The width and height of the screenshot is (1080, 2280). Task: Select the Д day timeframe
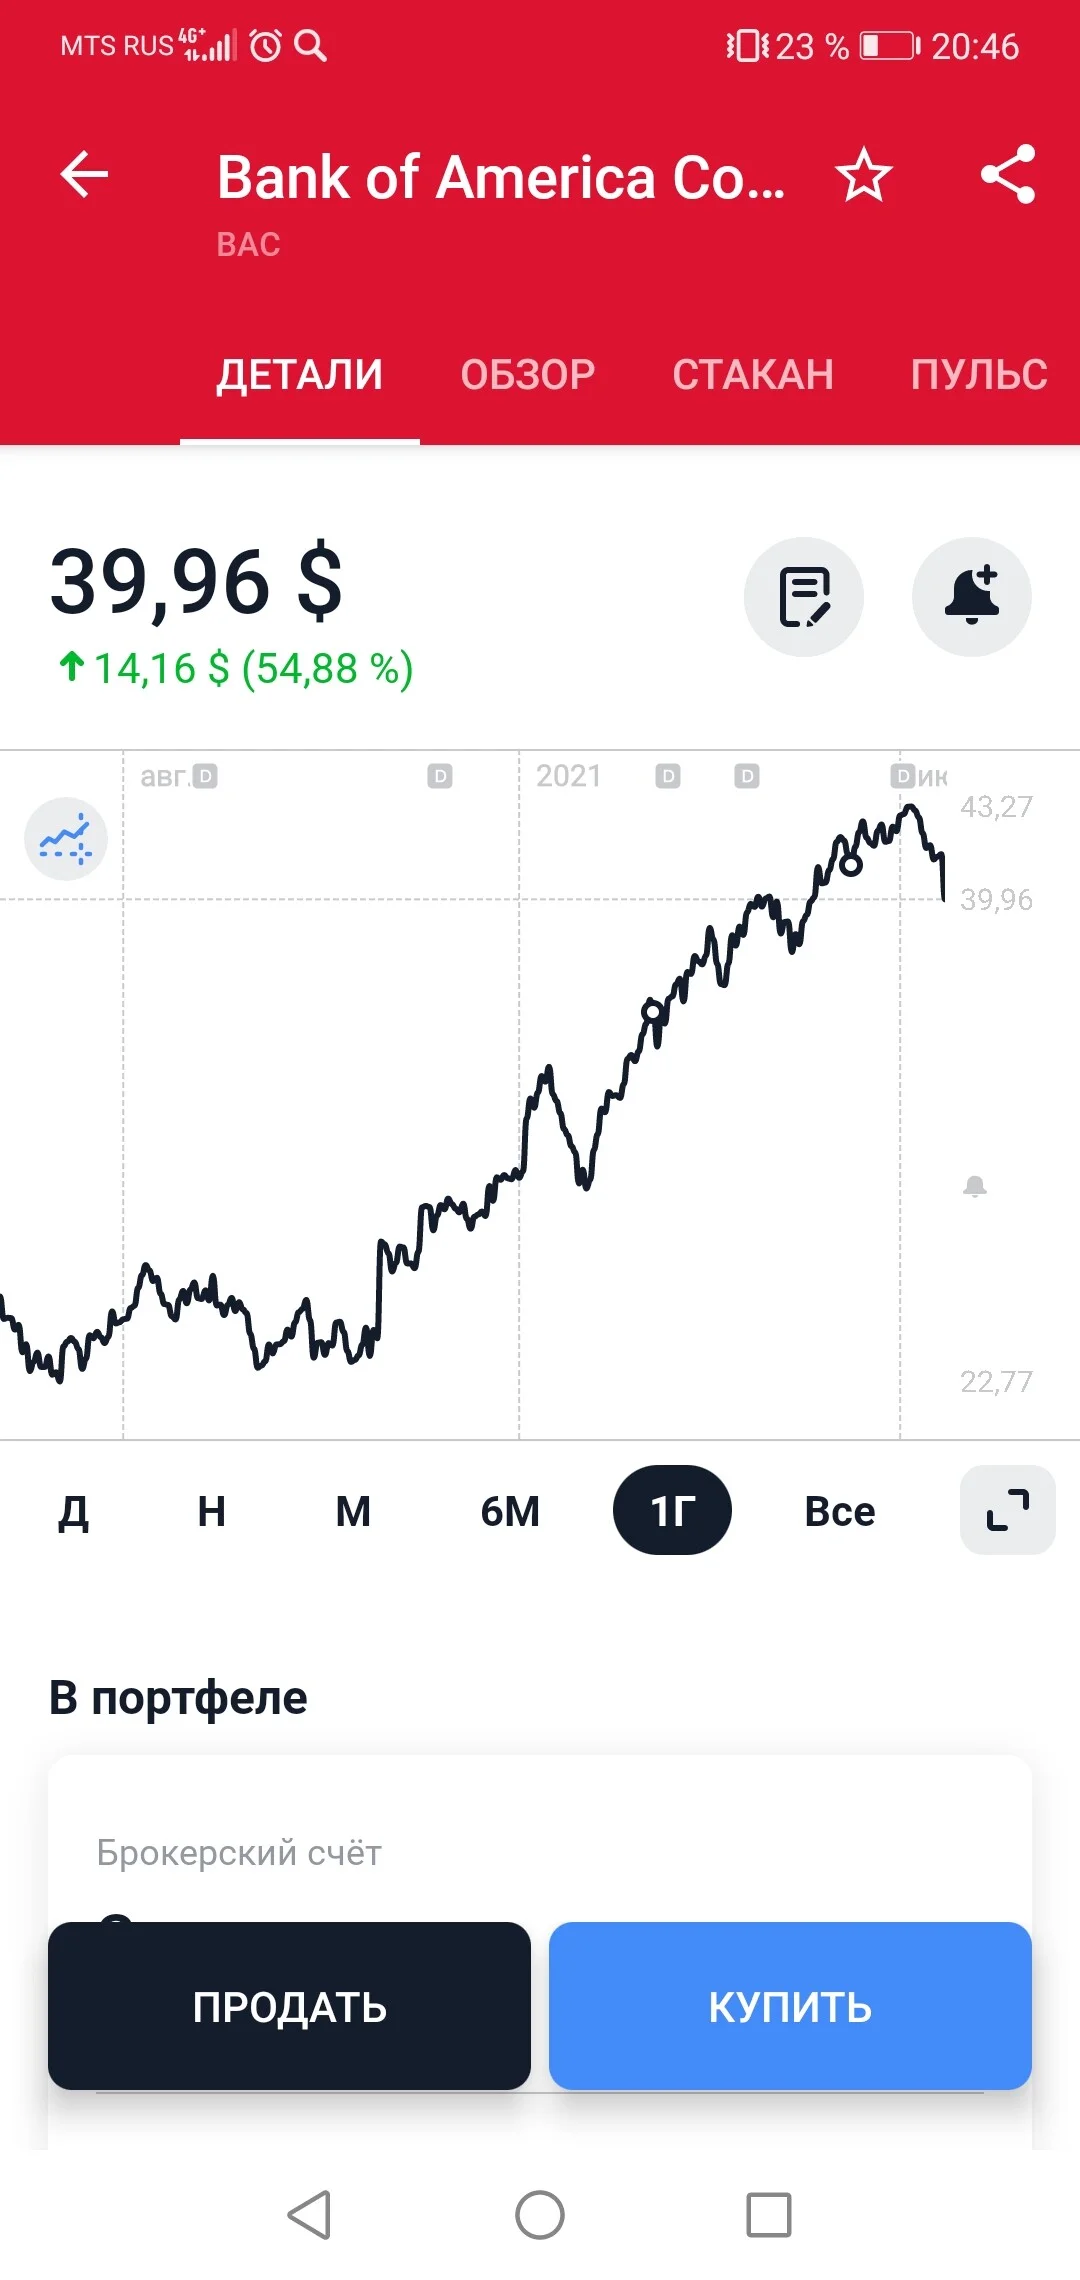pos(74,1511)
